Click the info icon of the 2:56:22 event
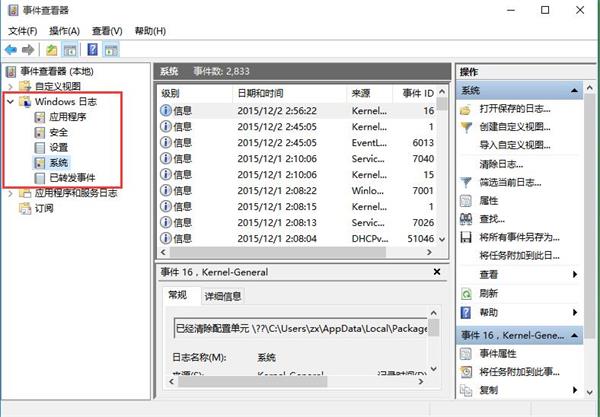The height and width of the screenshot is (417, 600). click(165, 111)
